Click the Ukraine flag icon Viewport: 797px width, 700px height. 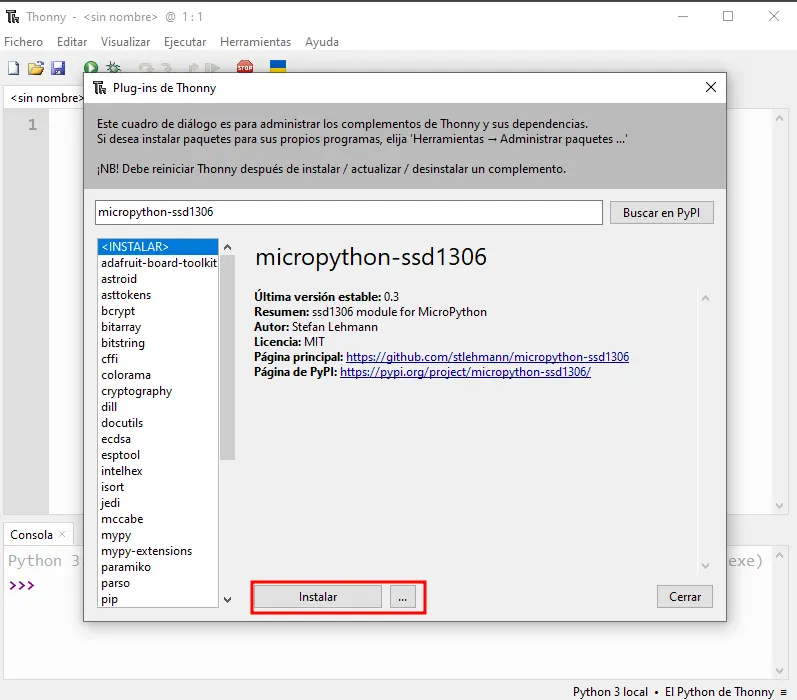click(x=278, y=66)
